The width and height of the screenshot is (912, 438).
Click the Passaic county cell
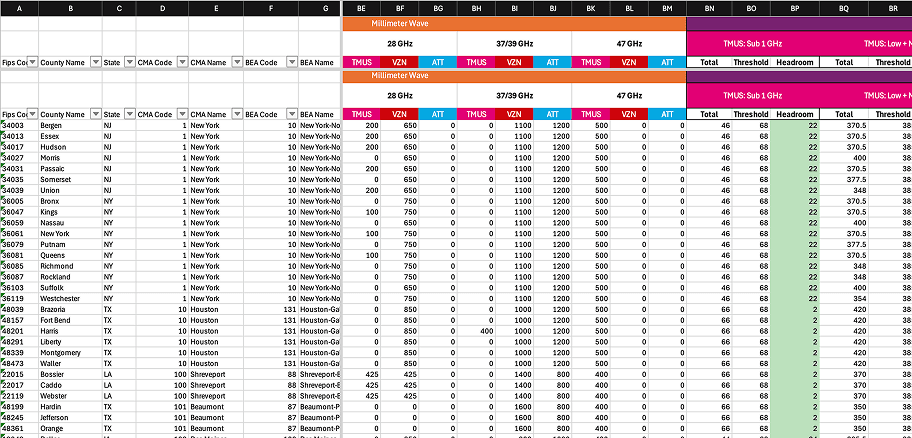click(x=70, y=169)
